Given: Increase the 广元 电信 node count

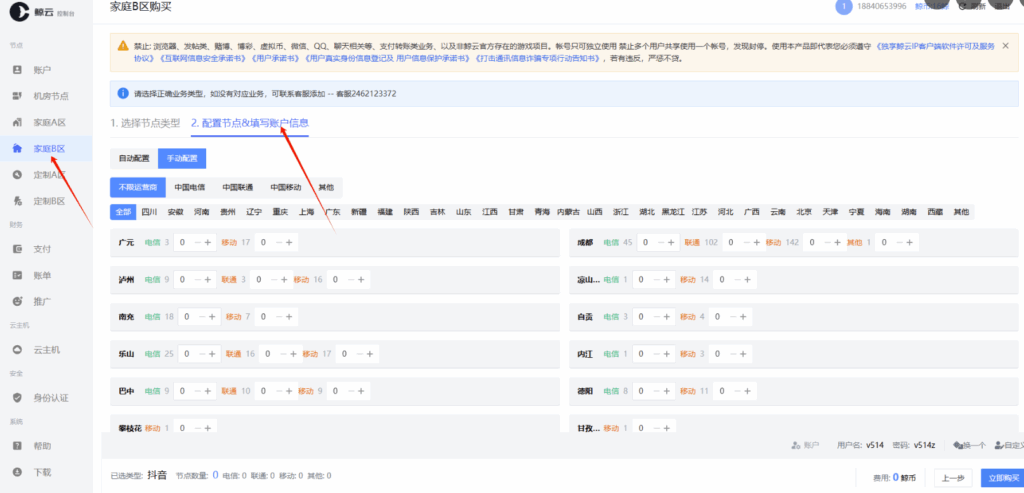Looking at the screenshot, I should 208,242.
